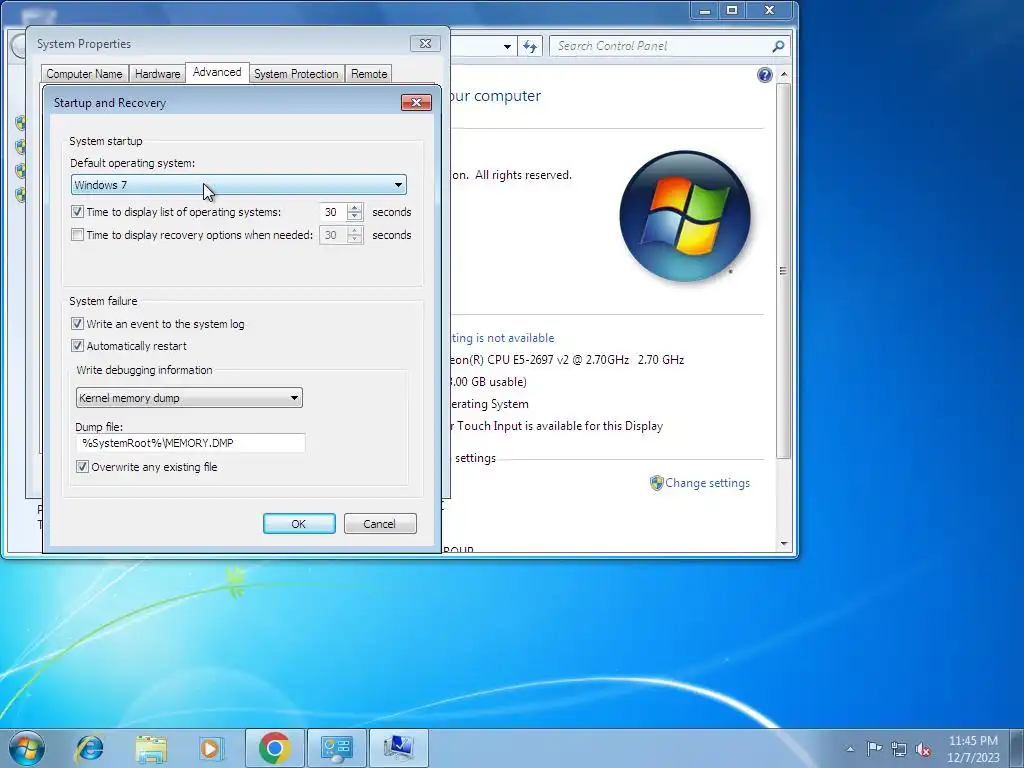Switch to Computer Name tab
The height and width of the screenshot is (768, 1024).
pos(84,74)
